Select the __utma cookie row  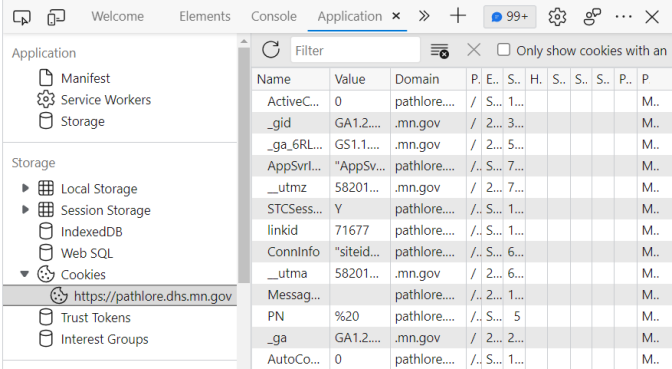click(x=462, y=273)
